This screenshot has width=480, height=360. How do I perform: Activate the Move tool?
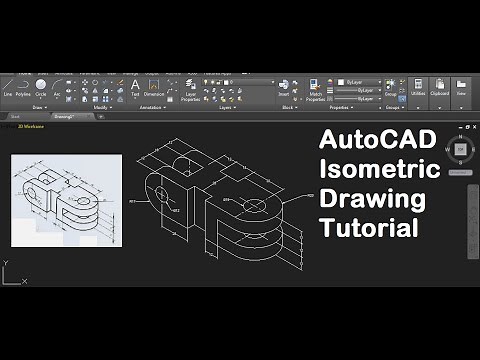pos(85,82)
